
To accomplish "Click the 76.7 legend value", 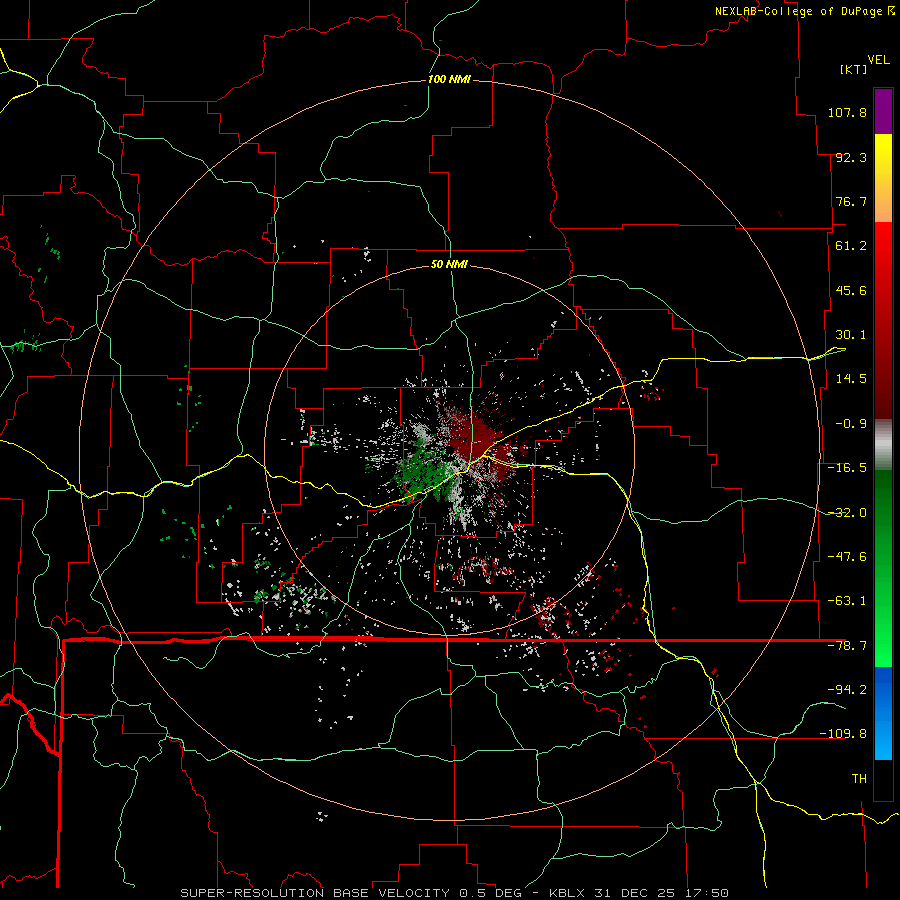I will coord(851,201).
